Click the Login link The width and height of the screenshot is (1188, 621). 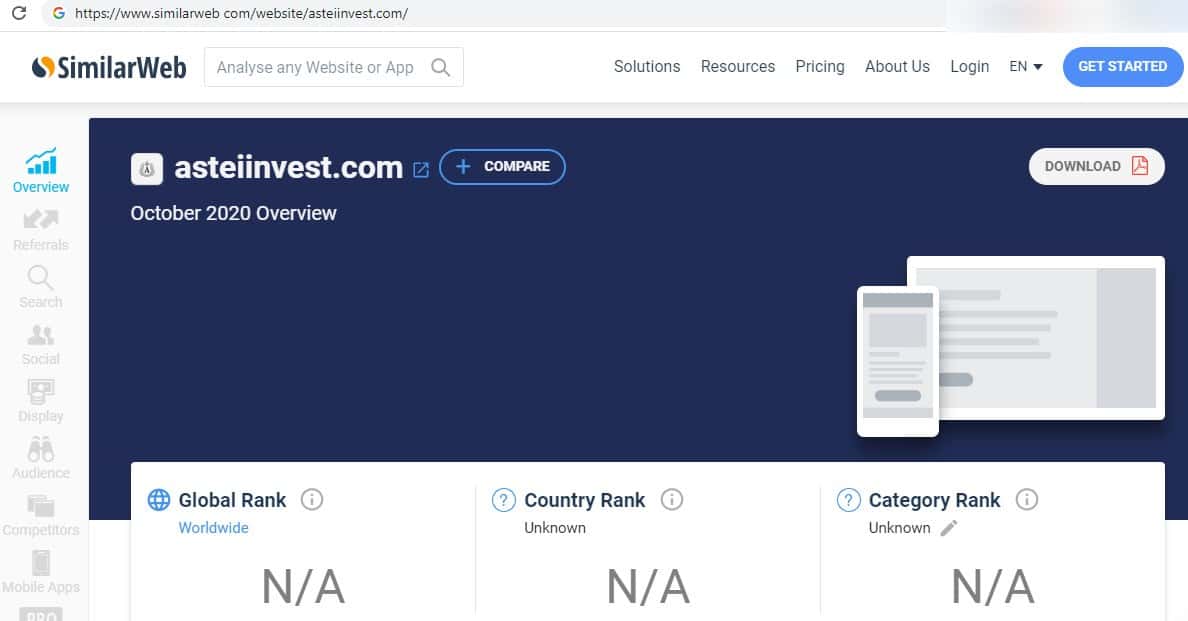pyautogui.click(x=970, y=67)
